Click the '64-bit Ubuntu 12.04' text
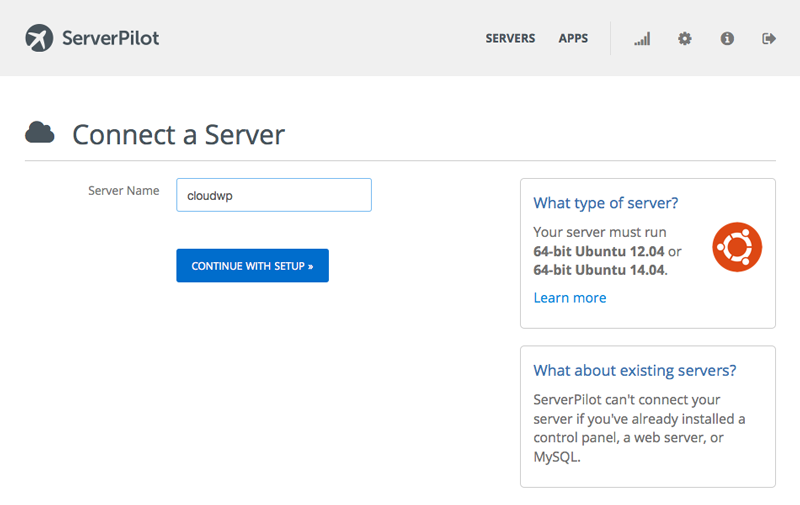 598,251
